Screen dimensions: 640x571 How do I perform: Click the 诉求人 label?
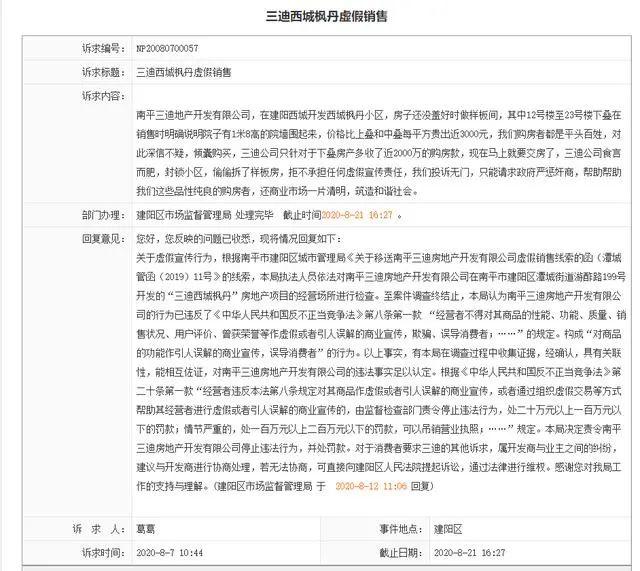click(99, 529)
